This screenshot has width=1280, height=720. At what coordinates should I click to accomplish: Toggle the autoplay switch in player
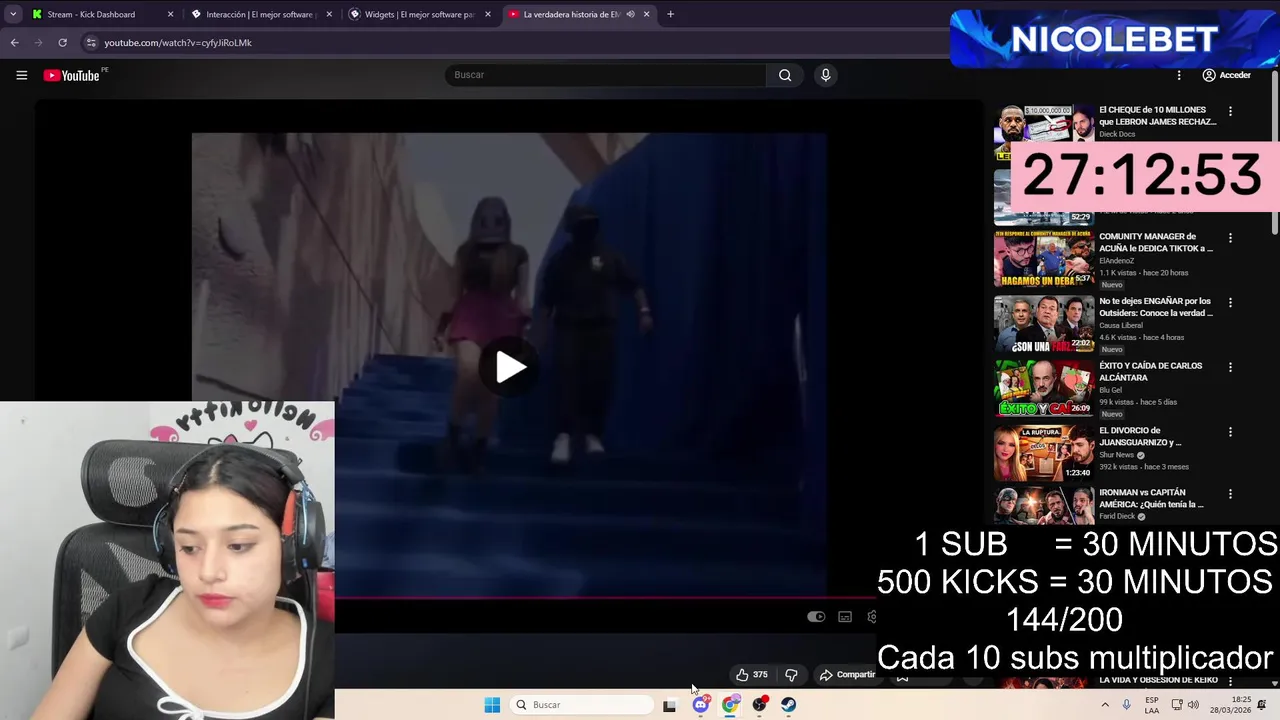816,617
